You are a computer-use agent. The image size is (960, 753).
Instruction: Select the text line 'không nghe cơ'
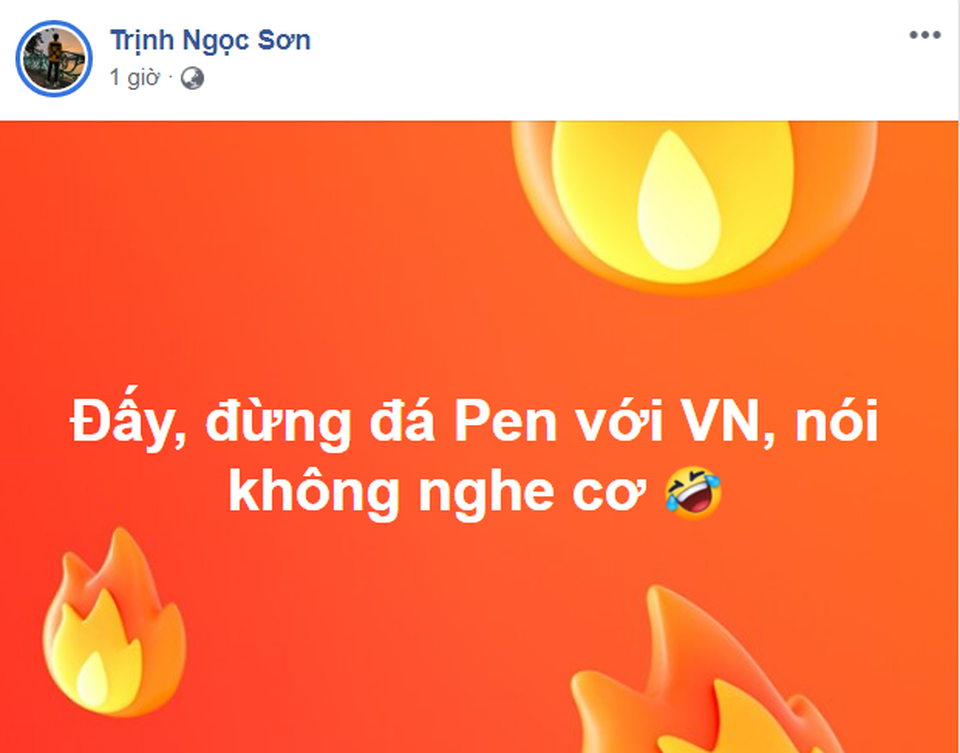(438, 493)
